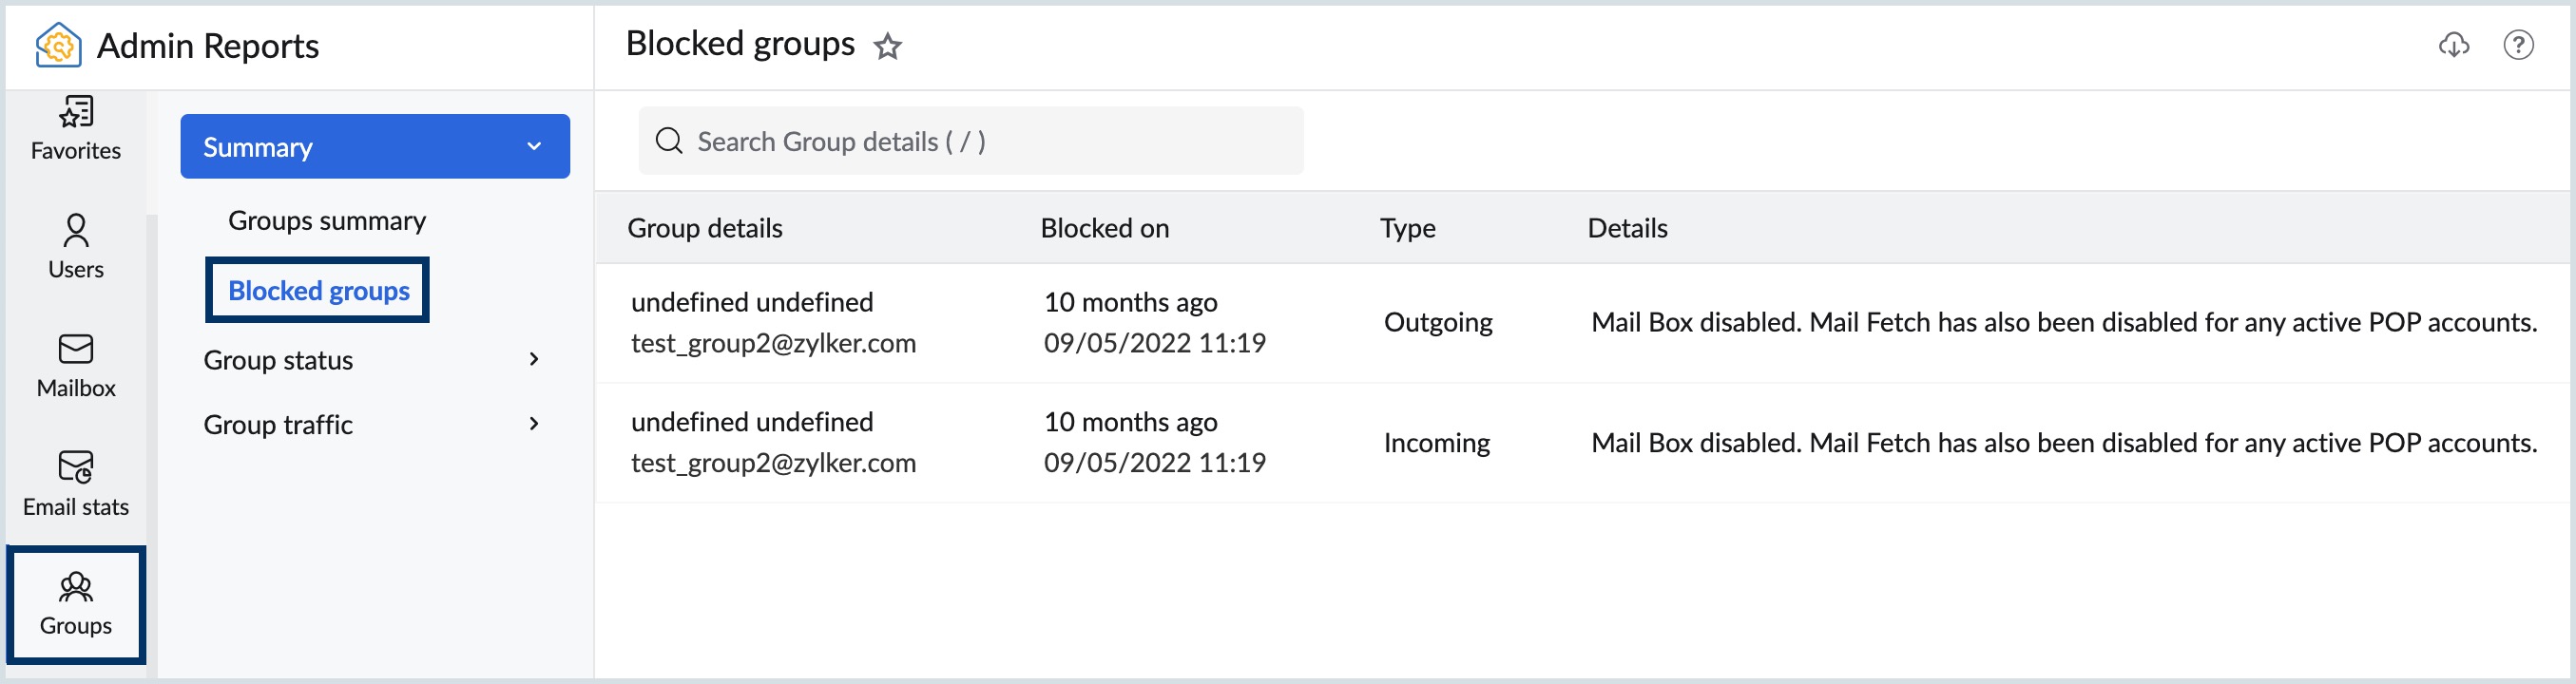Select Blocked groups menu item
Viewport: 2576px width, 684px height.
318,291
